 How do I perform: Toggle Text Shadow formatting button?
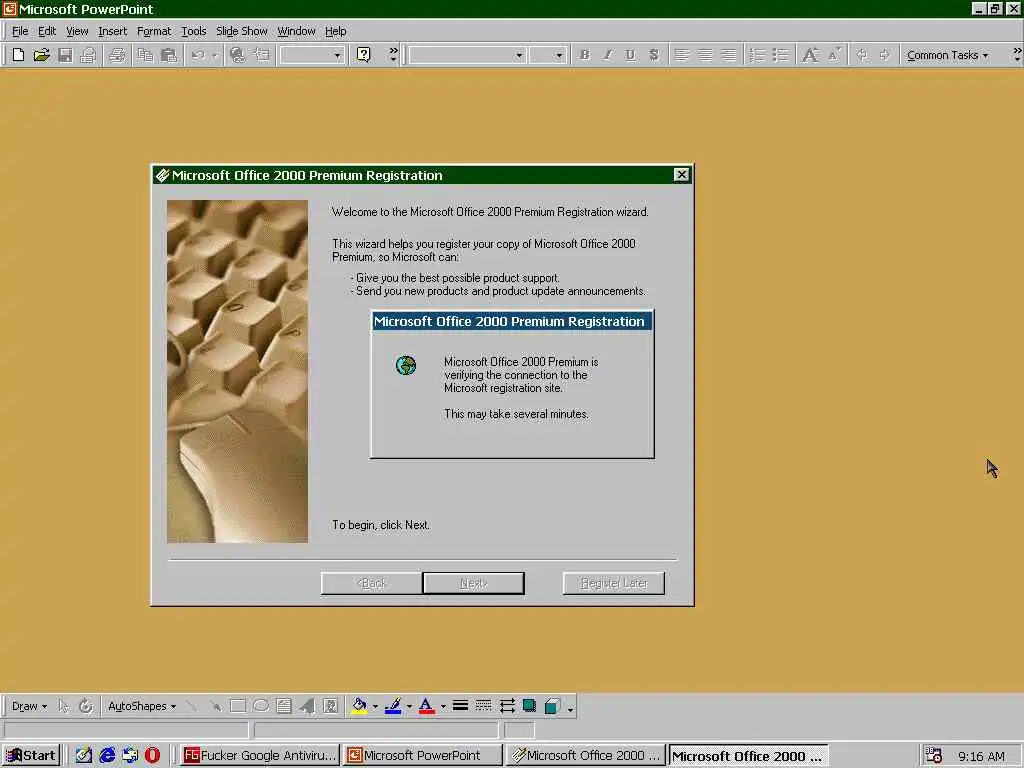coord(654,55)
